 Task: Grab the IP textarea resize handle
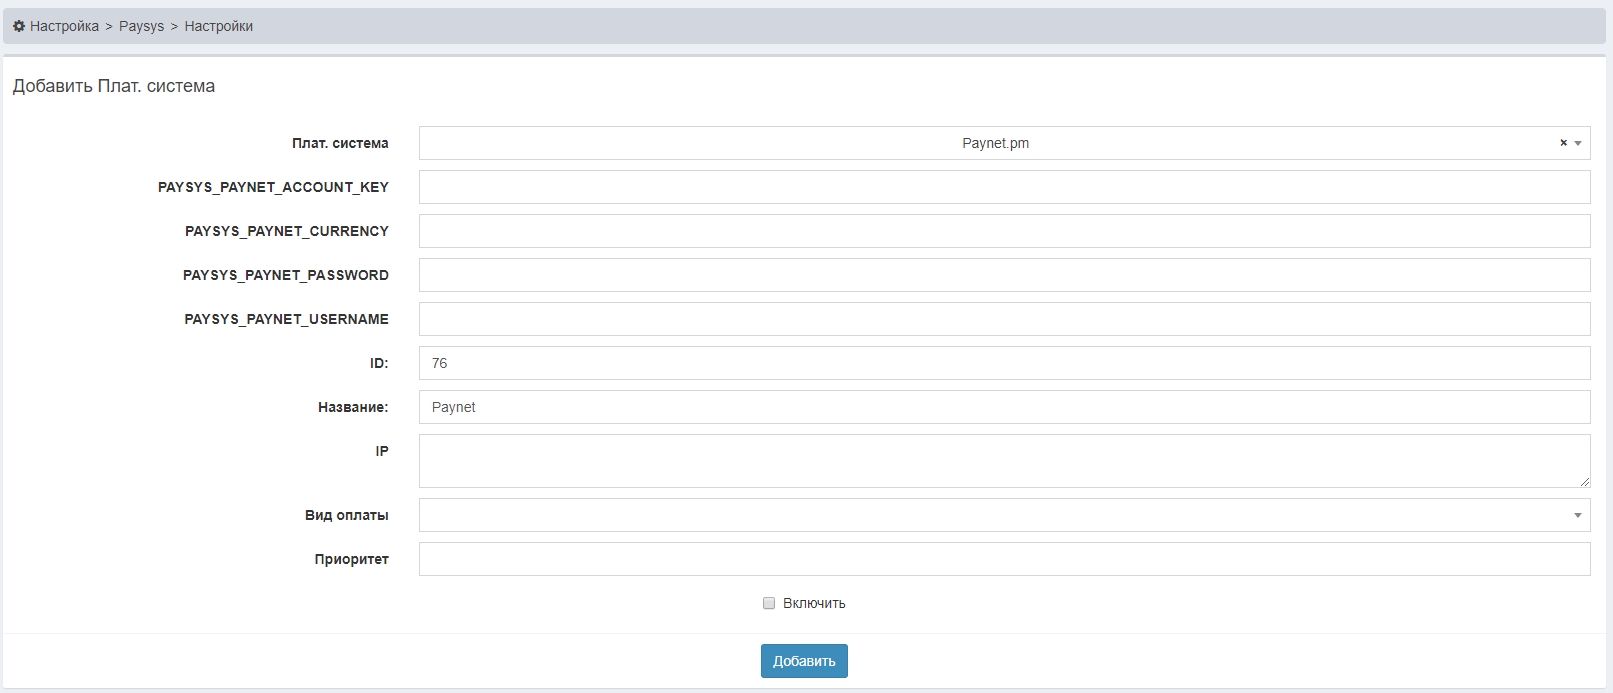1585,482
